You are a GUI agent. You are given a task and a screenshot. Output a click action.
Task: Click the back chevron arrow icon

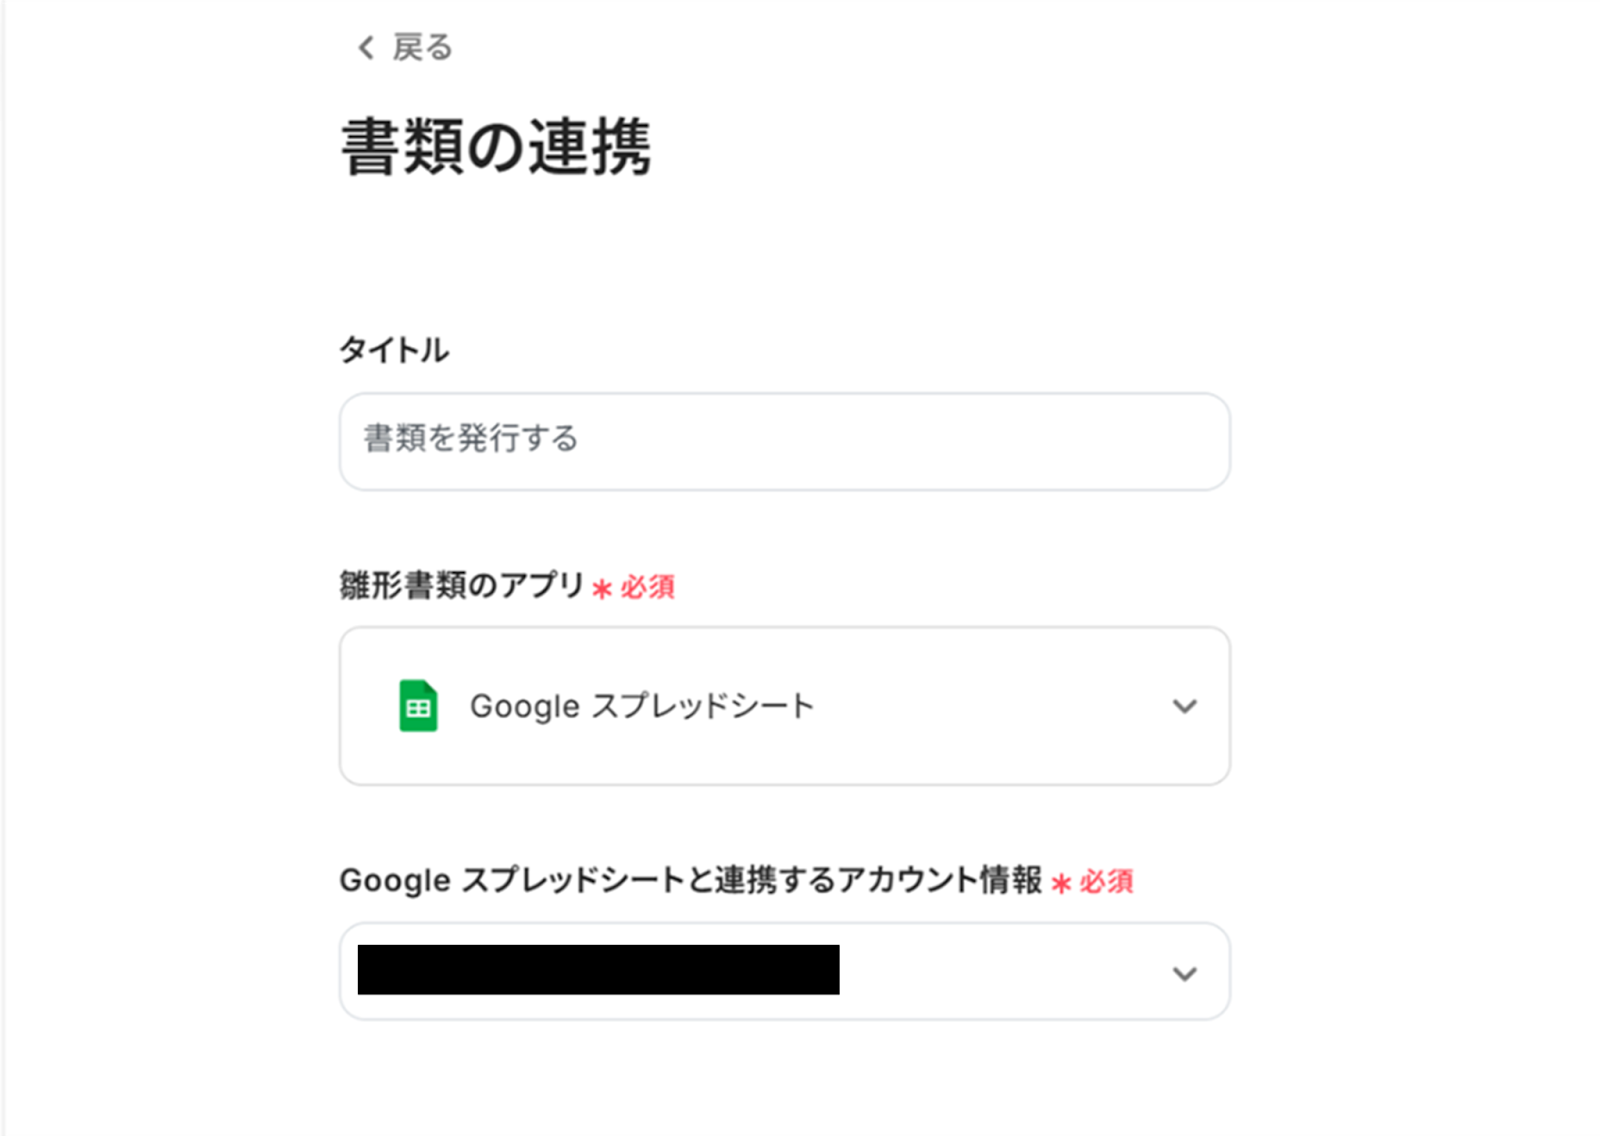click(366, 48)
